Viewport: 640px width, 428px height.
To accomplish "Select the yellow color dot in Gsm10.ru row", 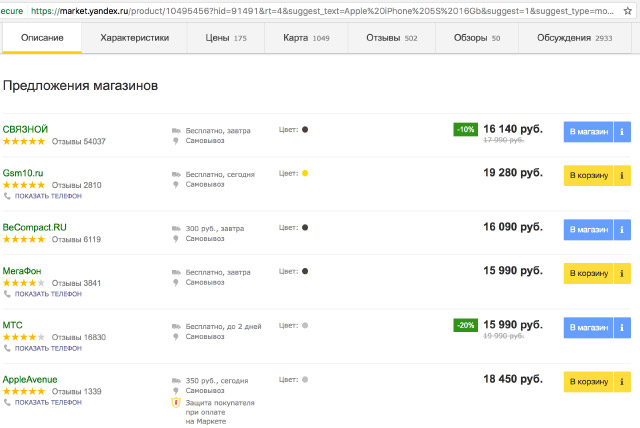I will tap(305, 173).
